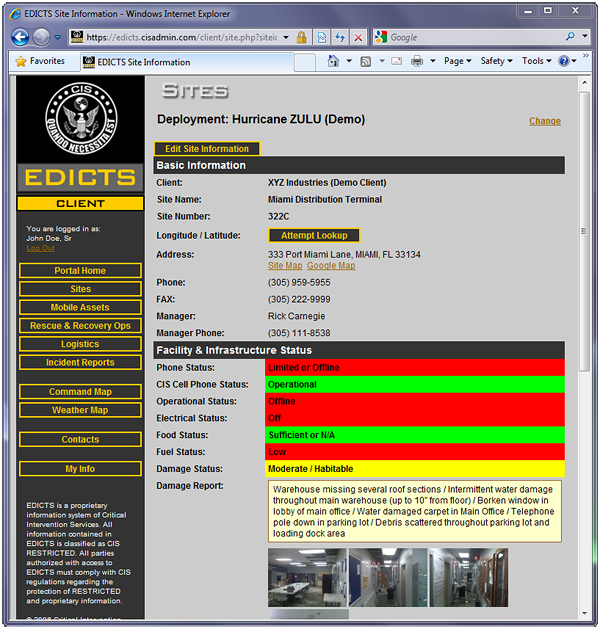Viewport: 600px width, 629px height.
Task: Open Incident Reports
Action: coord(80,363)
